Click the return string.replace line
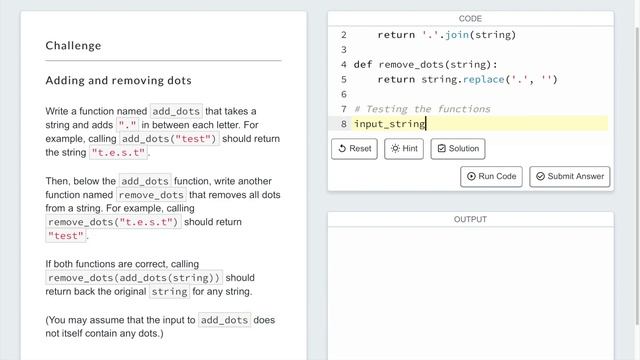This screenshot has width=640, height=360. [467, 79]
